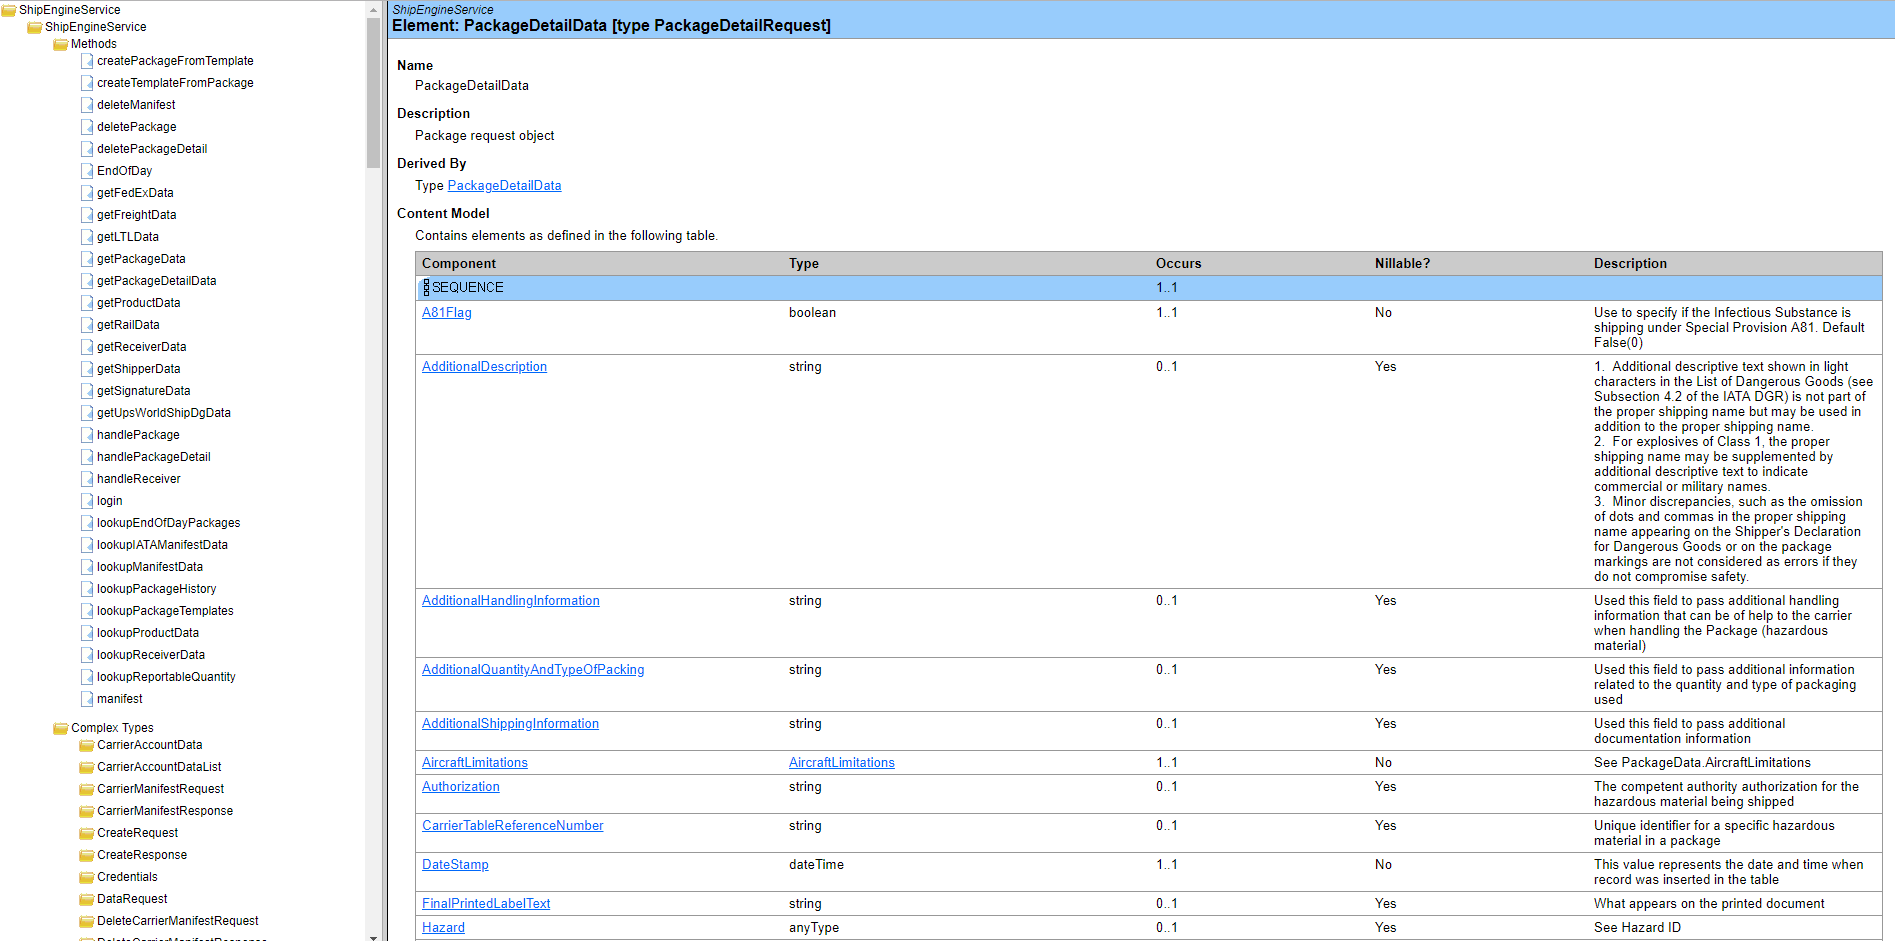Open the A81Flag component link

tap(446, 313)
